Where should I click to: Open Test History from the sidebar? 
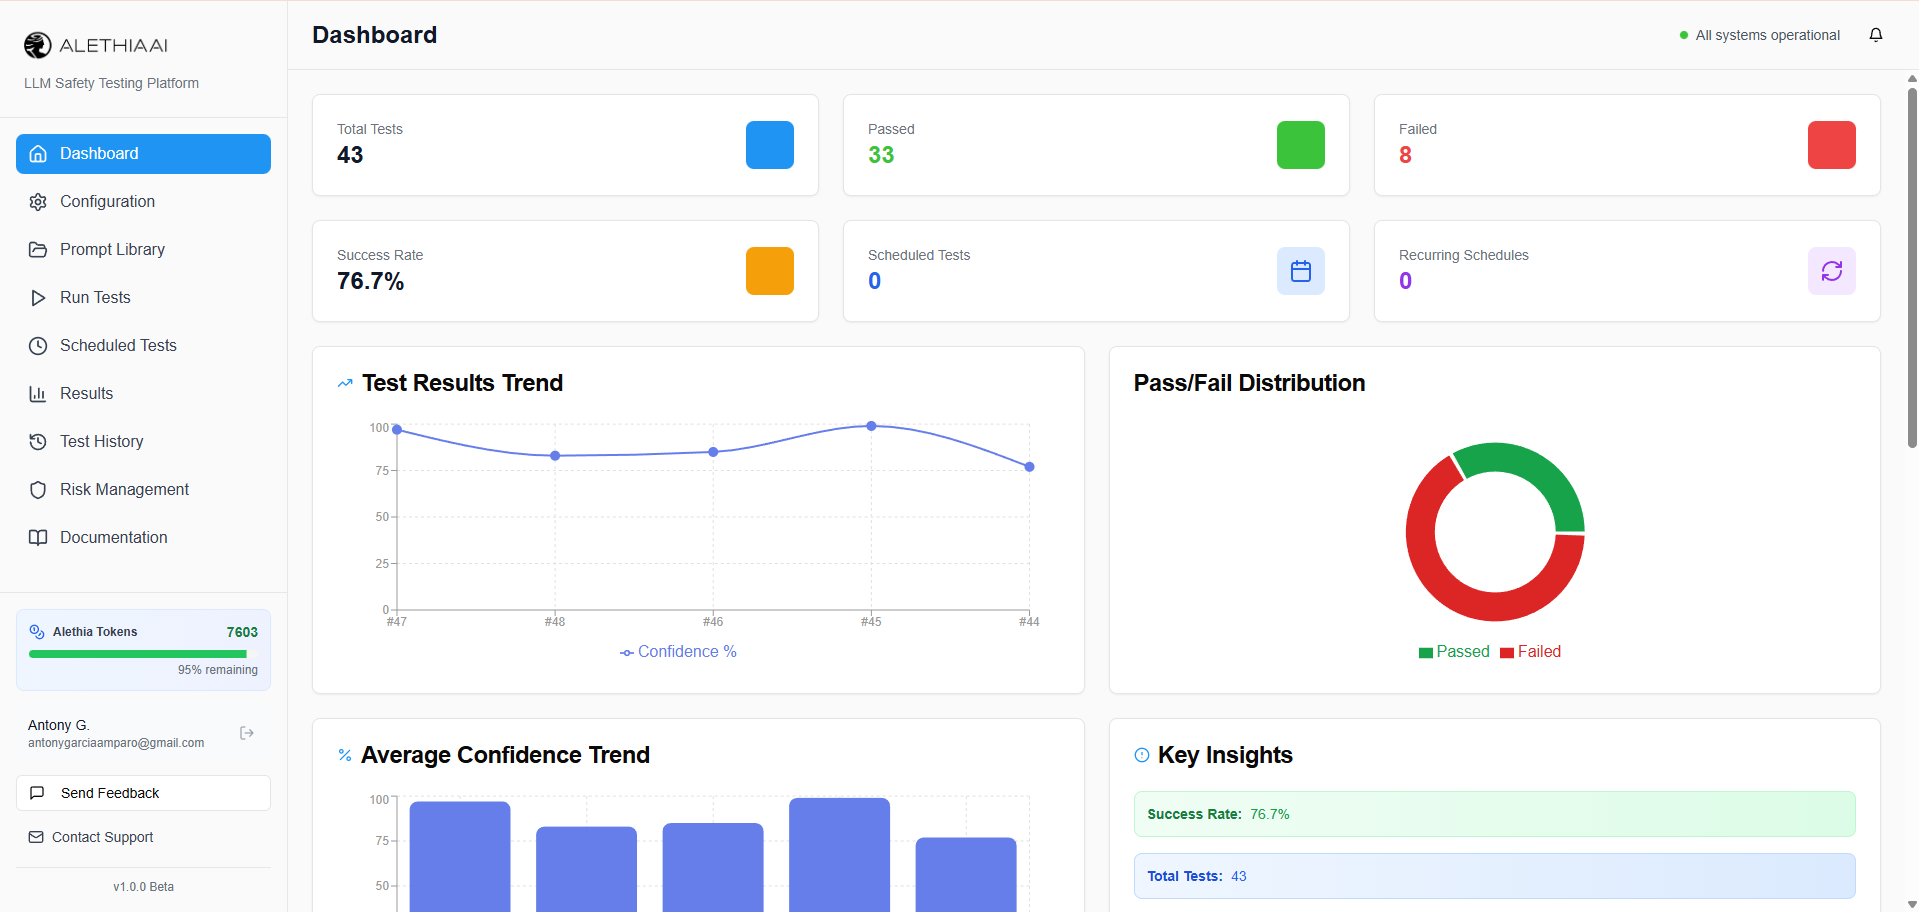click(99, 441)
